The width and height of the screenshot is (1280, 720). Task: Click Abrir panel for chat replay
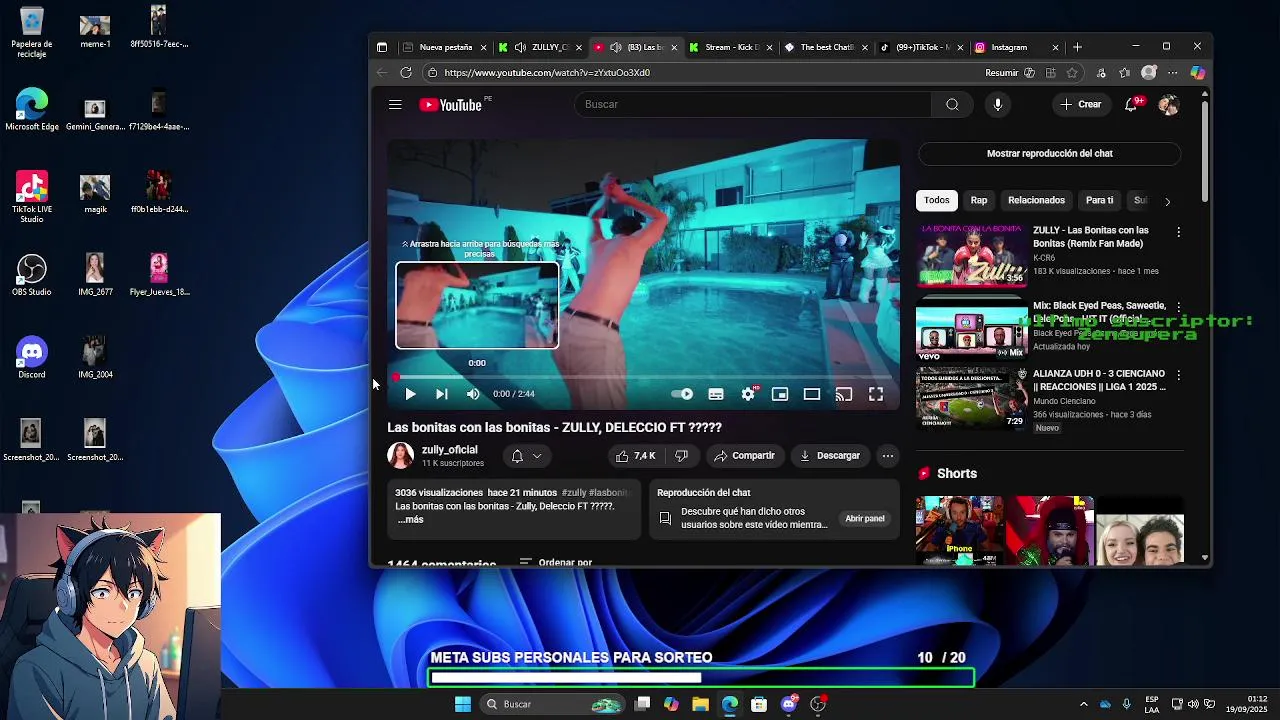(x=864, y=519)
